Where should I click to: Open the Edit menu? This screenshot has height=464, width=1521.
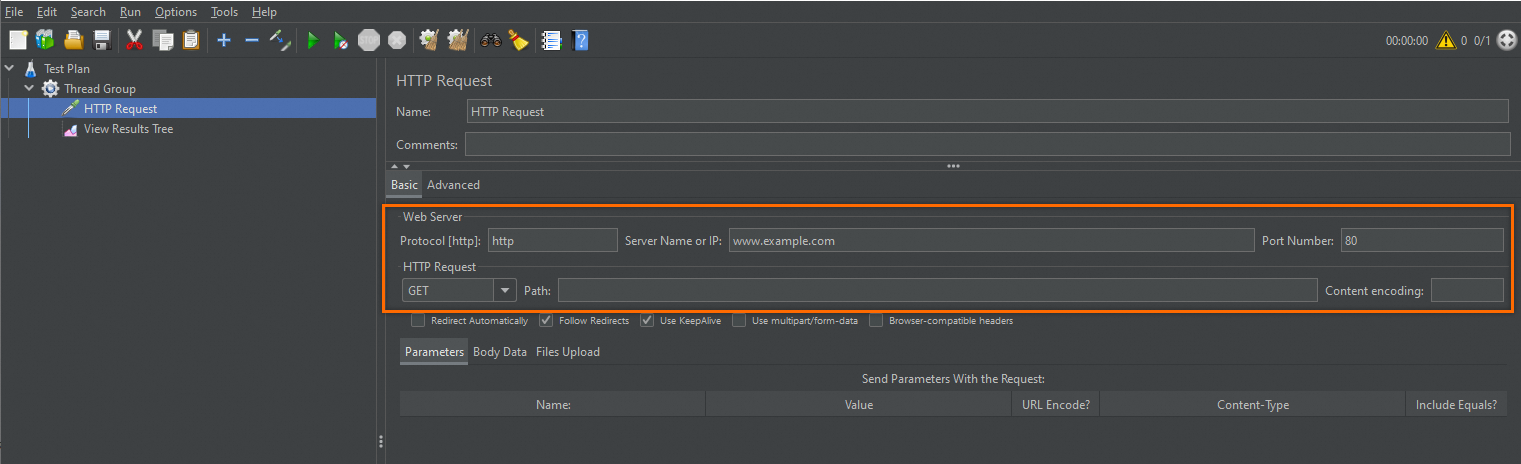47,12
